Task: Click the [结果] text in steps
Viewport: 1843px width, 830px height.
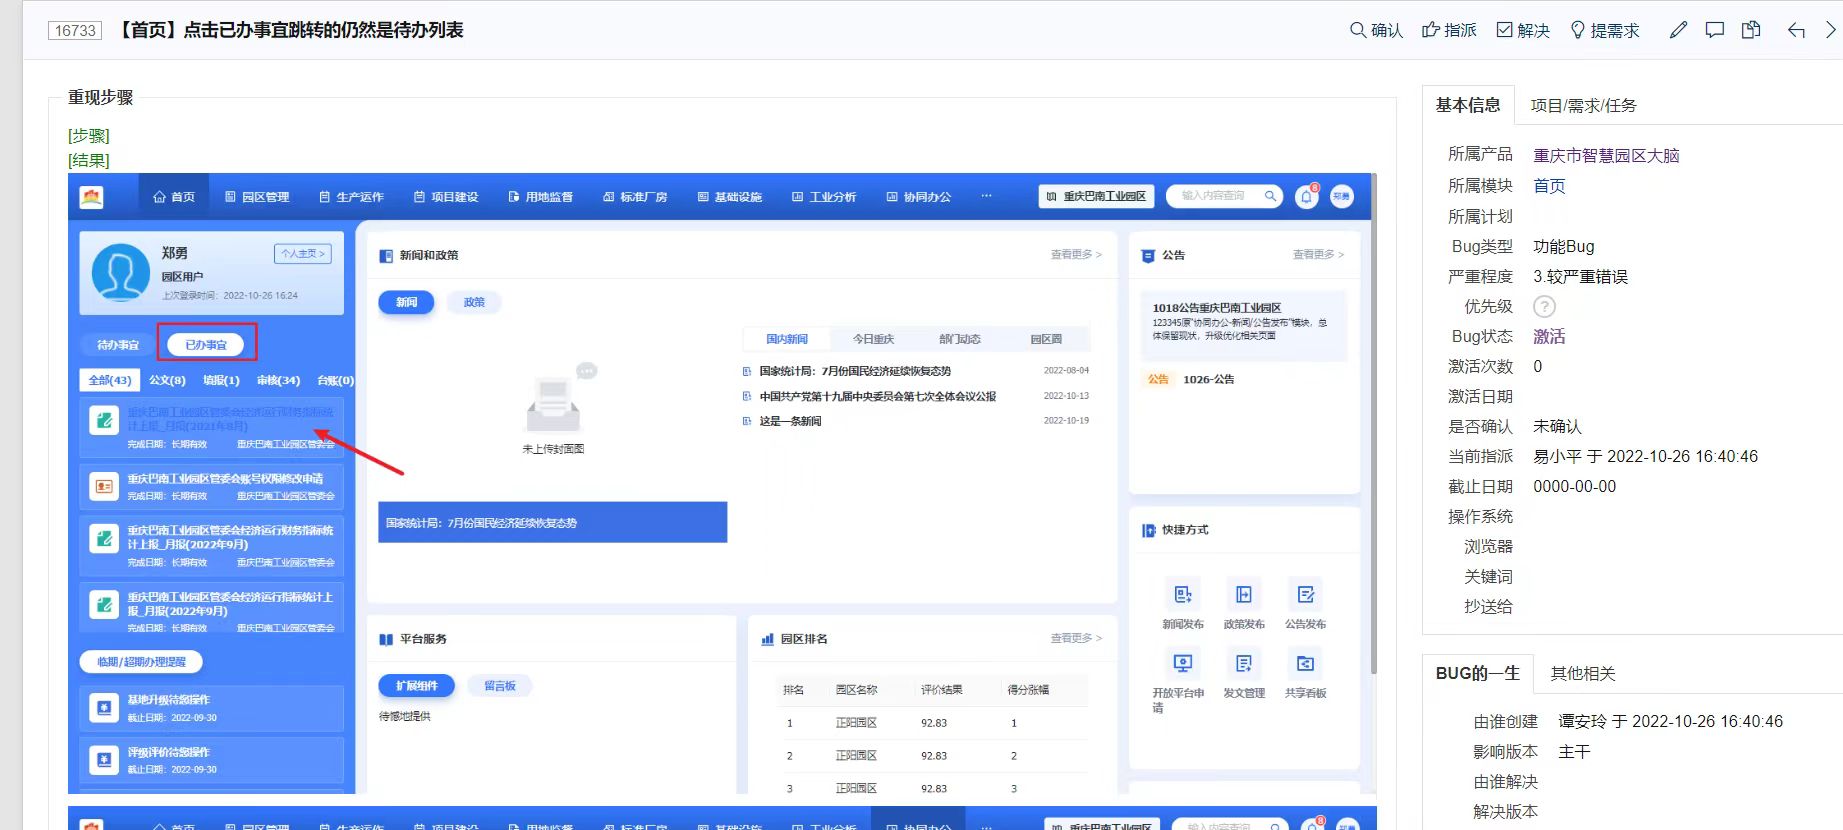Action: pyautogui.click(x=89, y=160)
